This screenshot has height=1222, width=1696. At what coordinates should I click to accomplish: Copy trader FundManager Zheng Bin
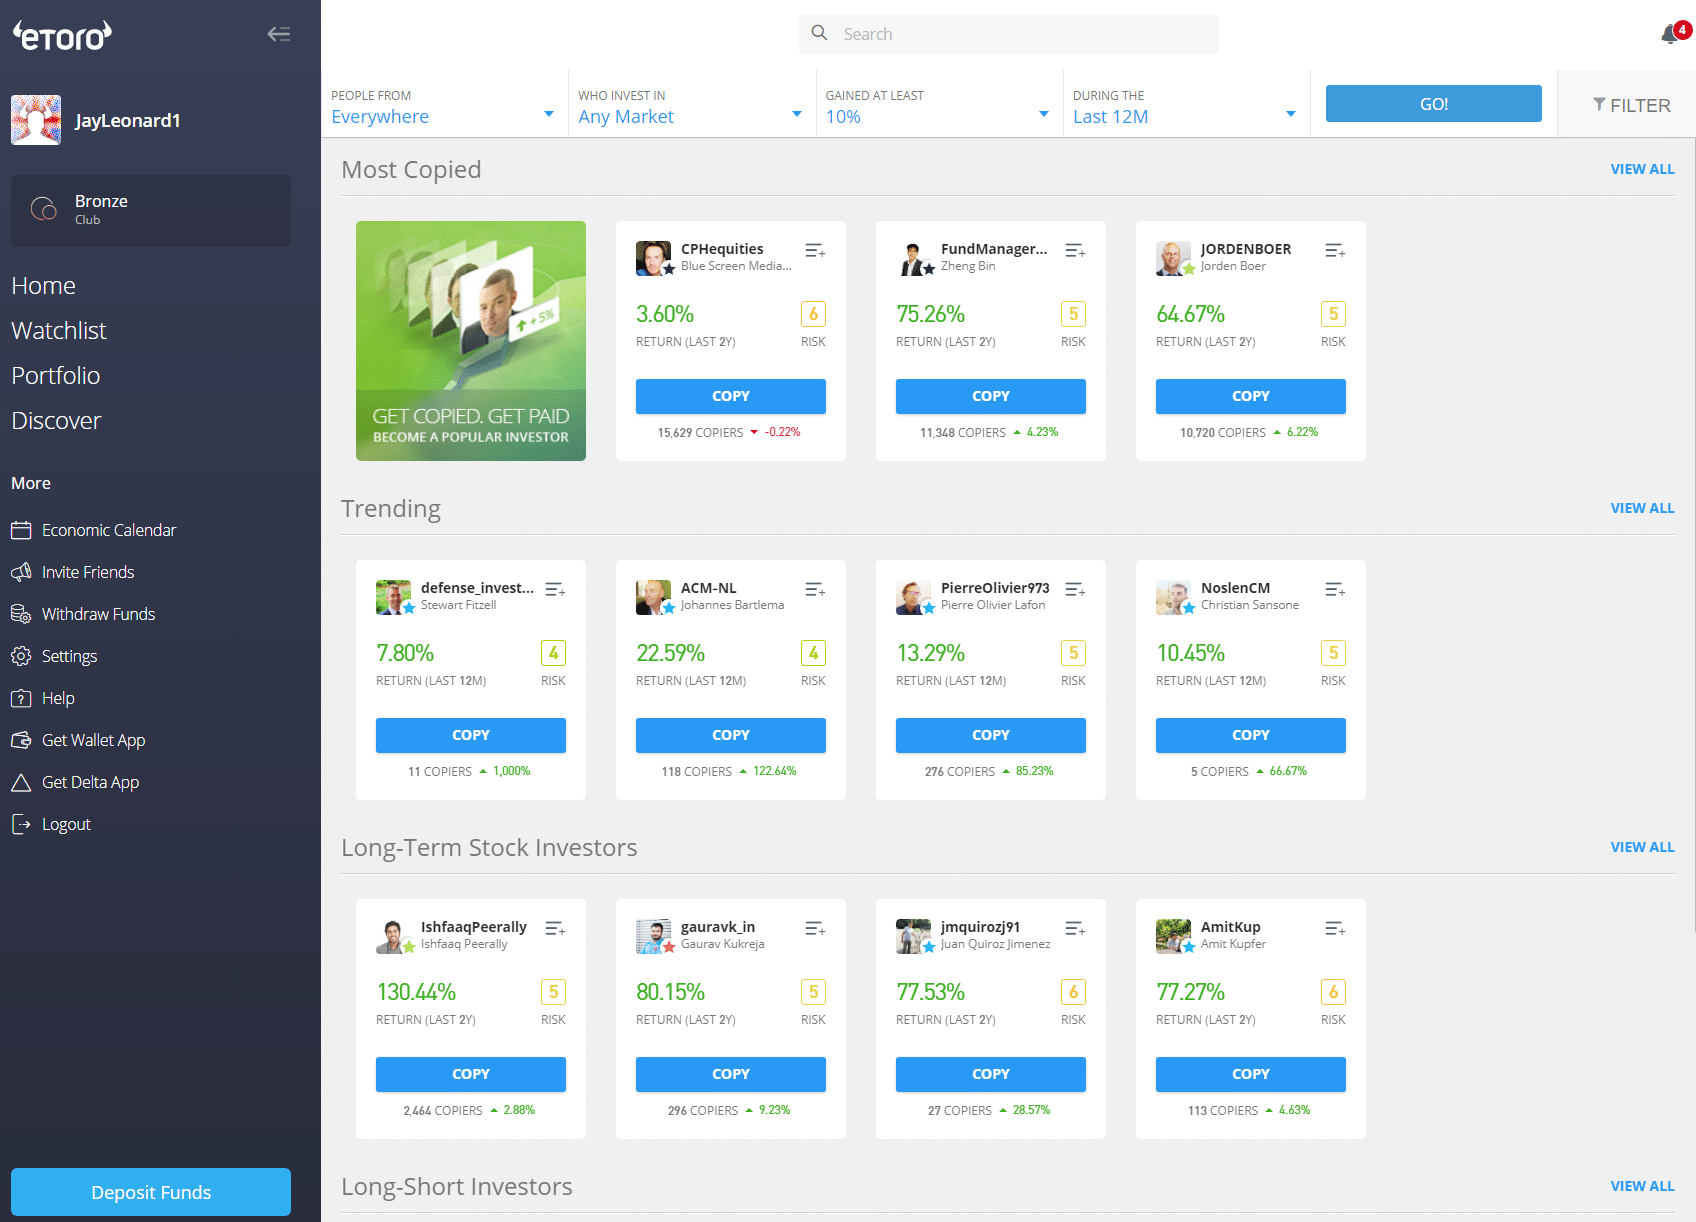pos(991,396)
